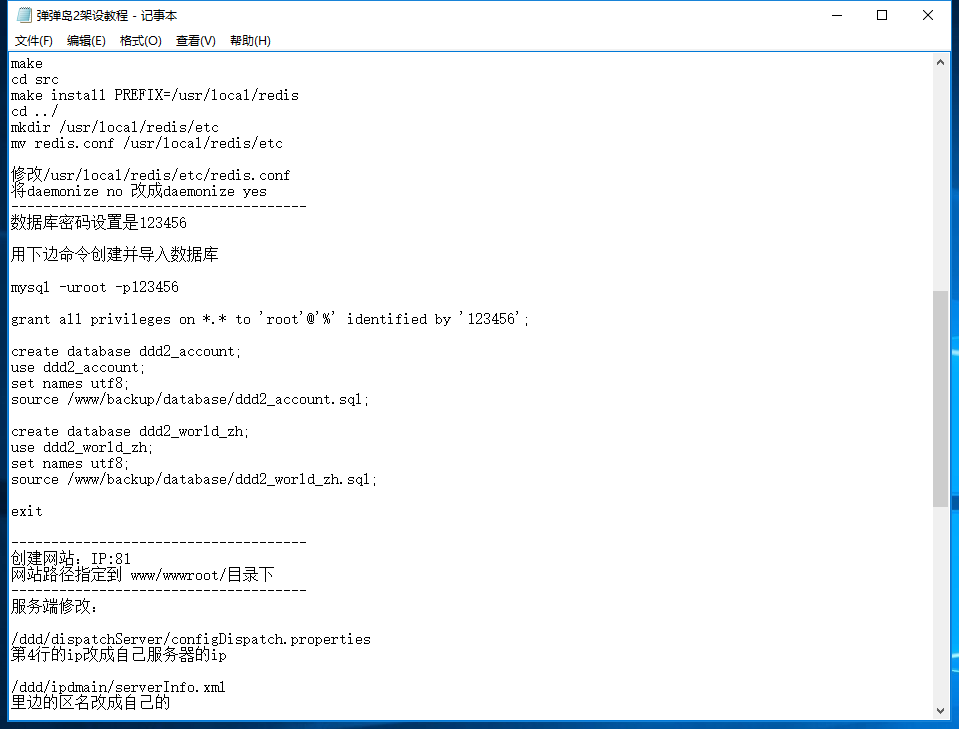Click the line "用下边命令创建并导入数据库"
959x729 pixels.
(114, 254)
